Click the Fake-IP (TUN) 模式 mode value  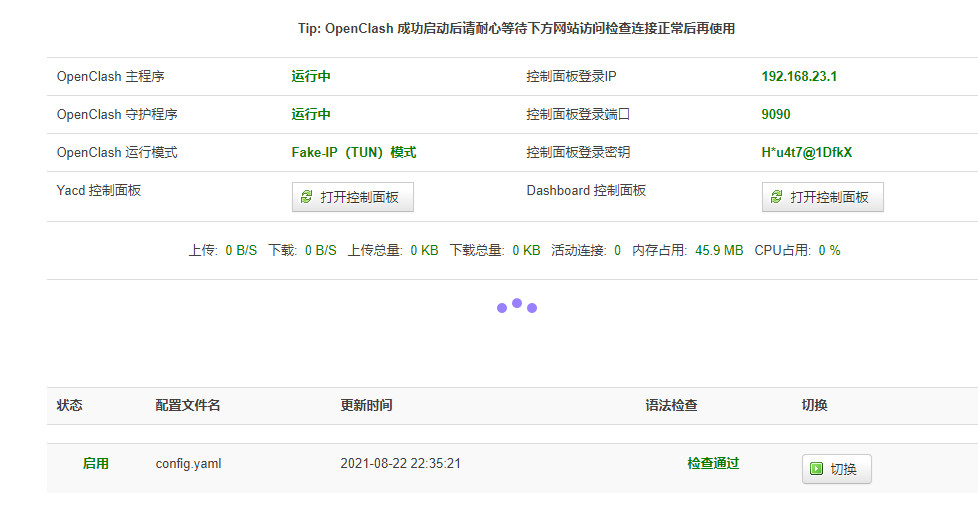click(354, 153)
